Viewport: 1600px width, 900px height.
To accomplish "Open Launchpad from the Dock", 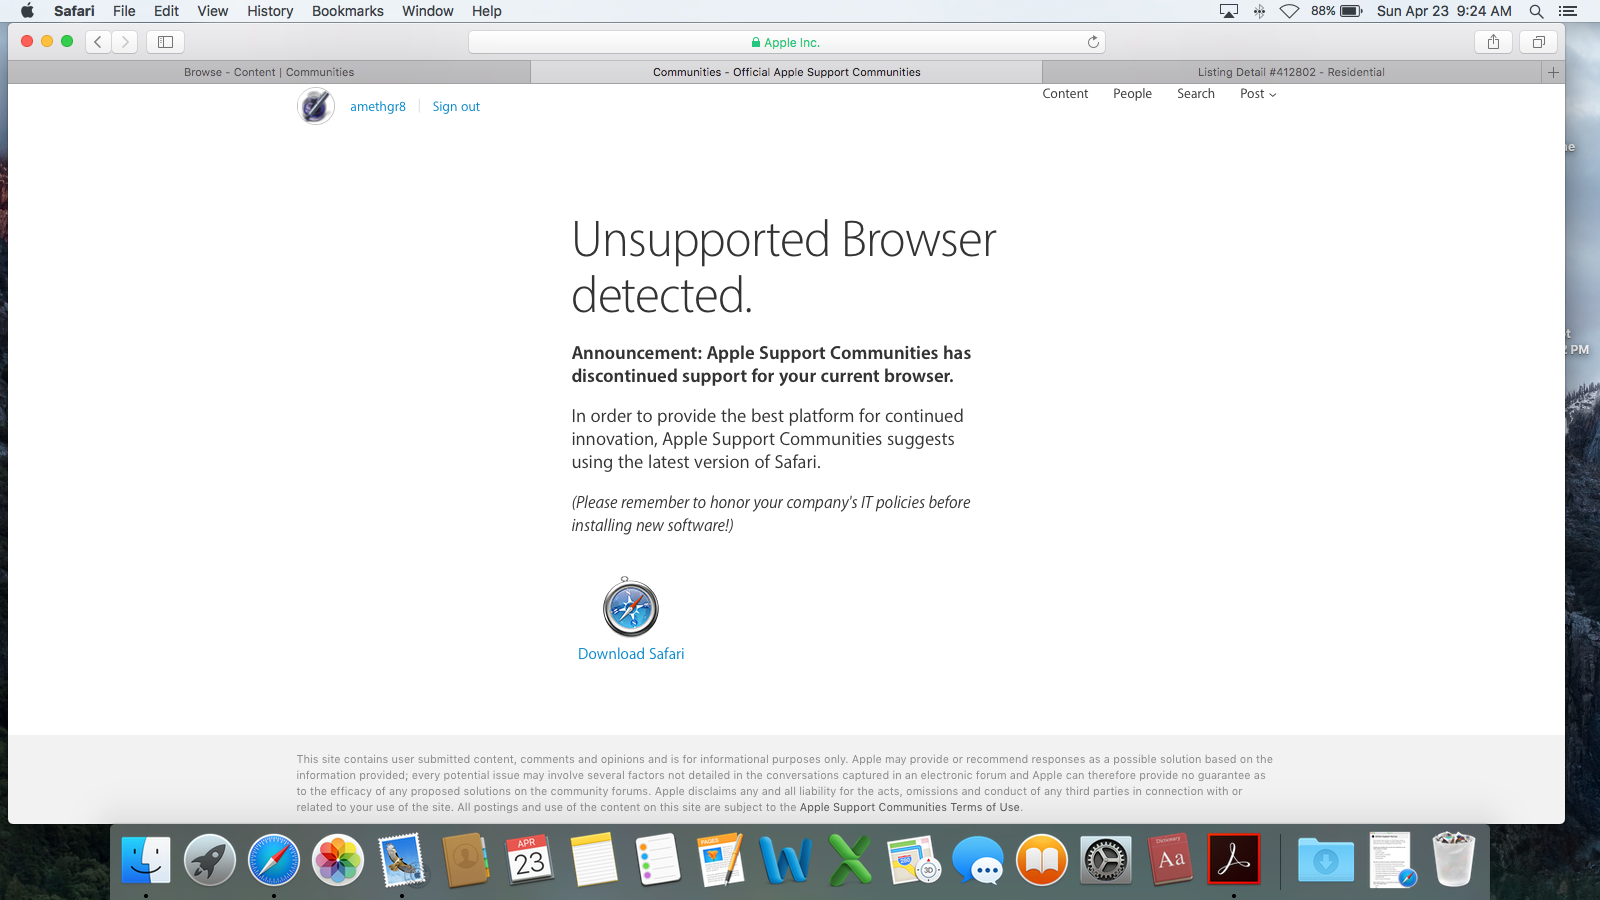I will pos(209,858).
